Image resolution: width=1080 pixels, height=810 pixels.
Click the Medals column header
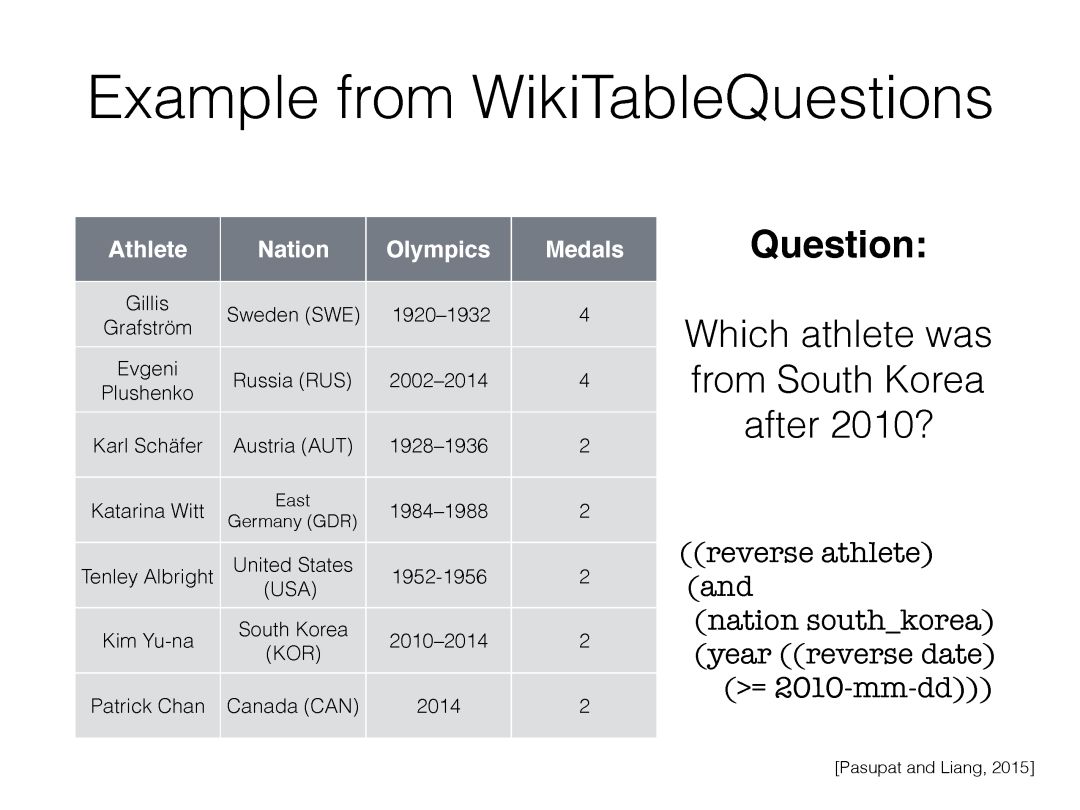pos(584,249)
